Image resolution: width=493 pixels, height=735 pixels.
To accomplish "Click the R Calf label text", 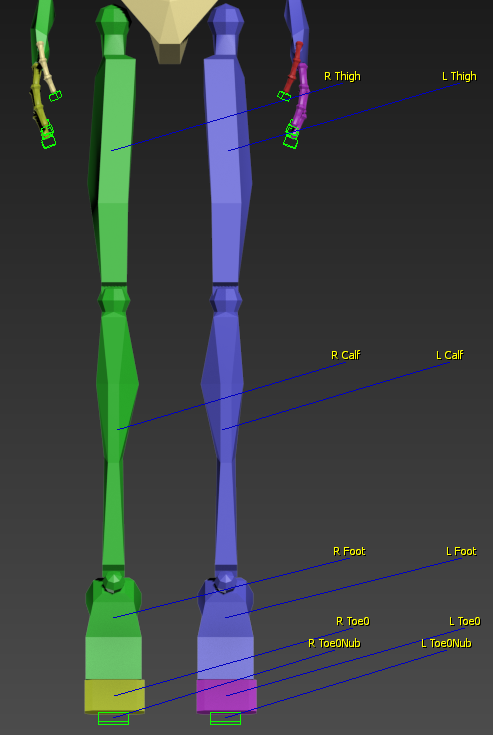I will [346, 355].
